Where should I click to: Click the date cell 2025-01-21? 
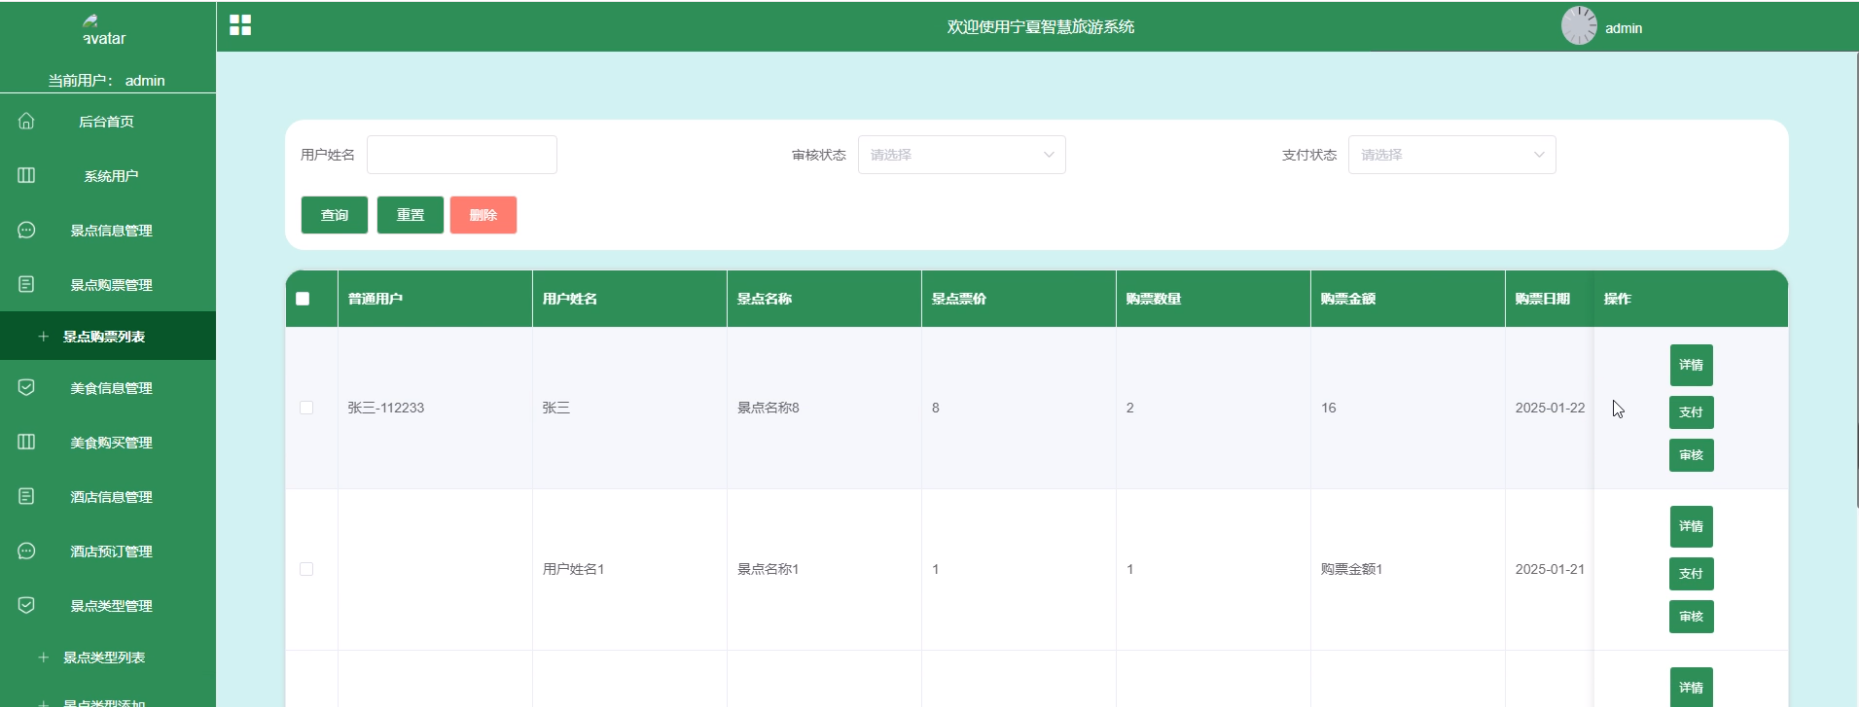pos(1550,569)
